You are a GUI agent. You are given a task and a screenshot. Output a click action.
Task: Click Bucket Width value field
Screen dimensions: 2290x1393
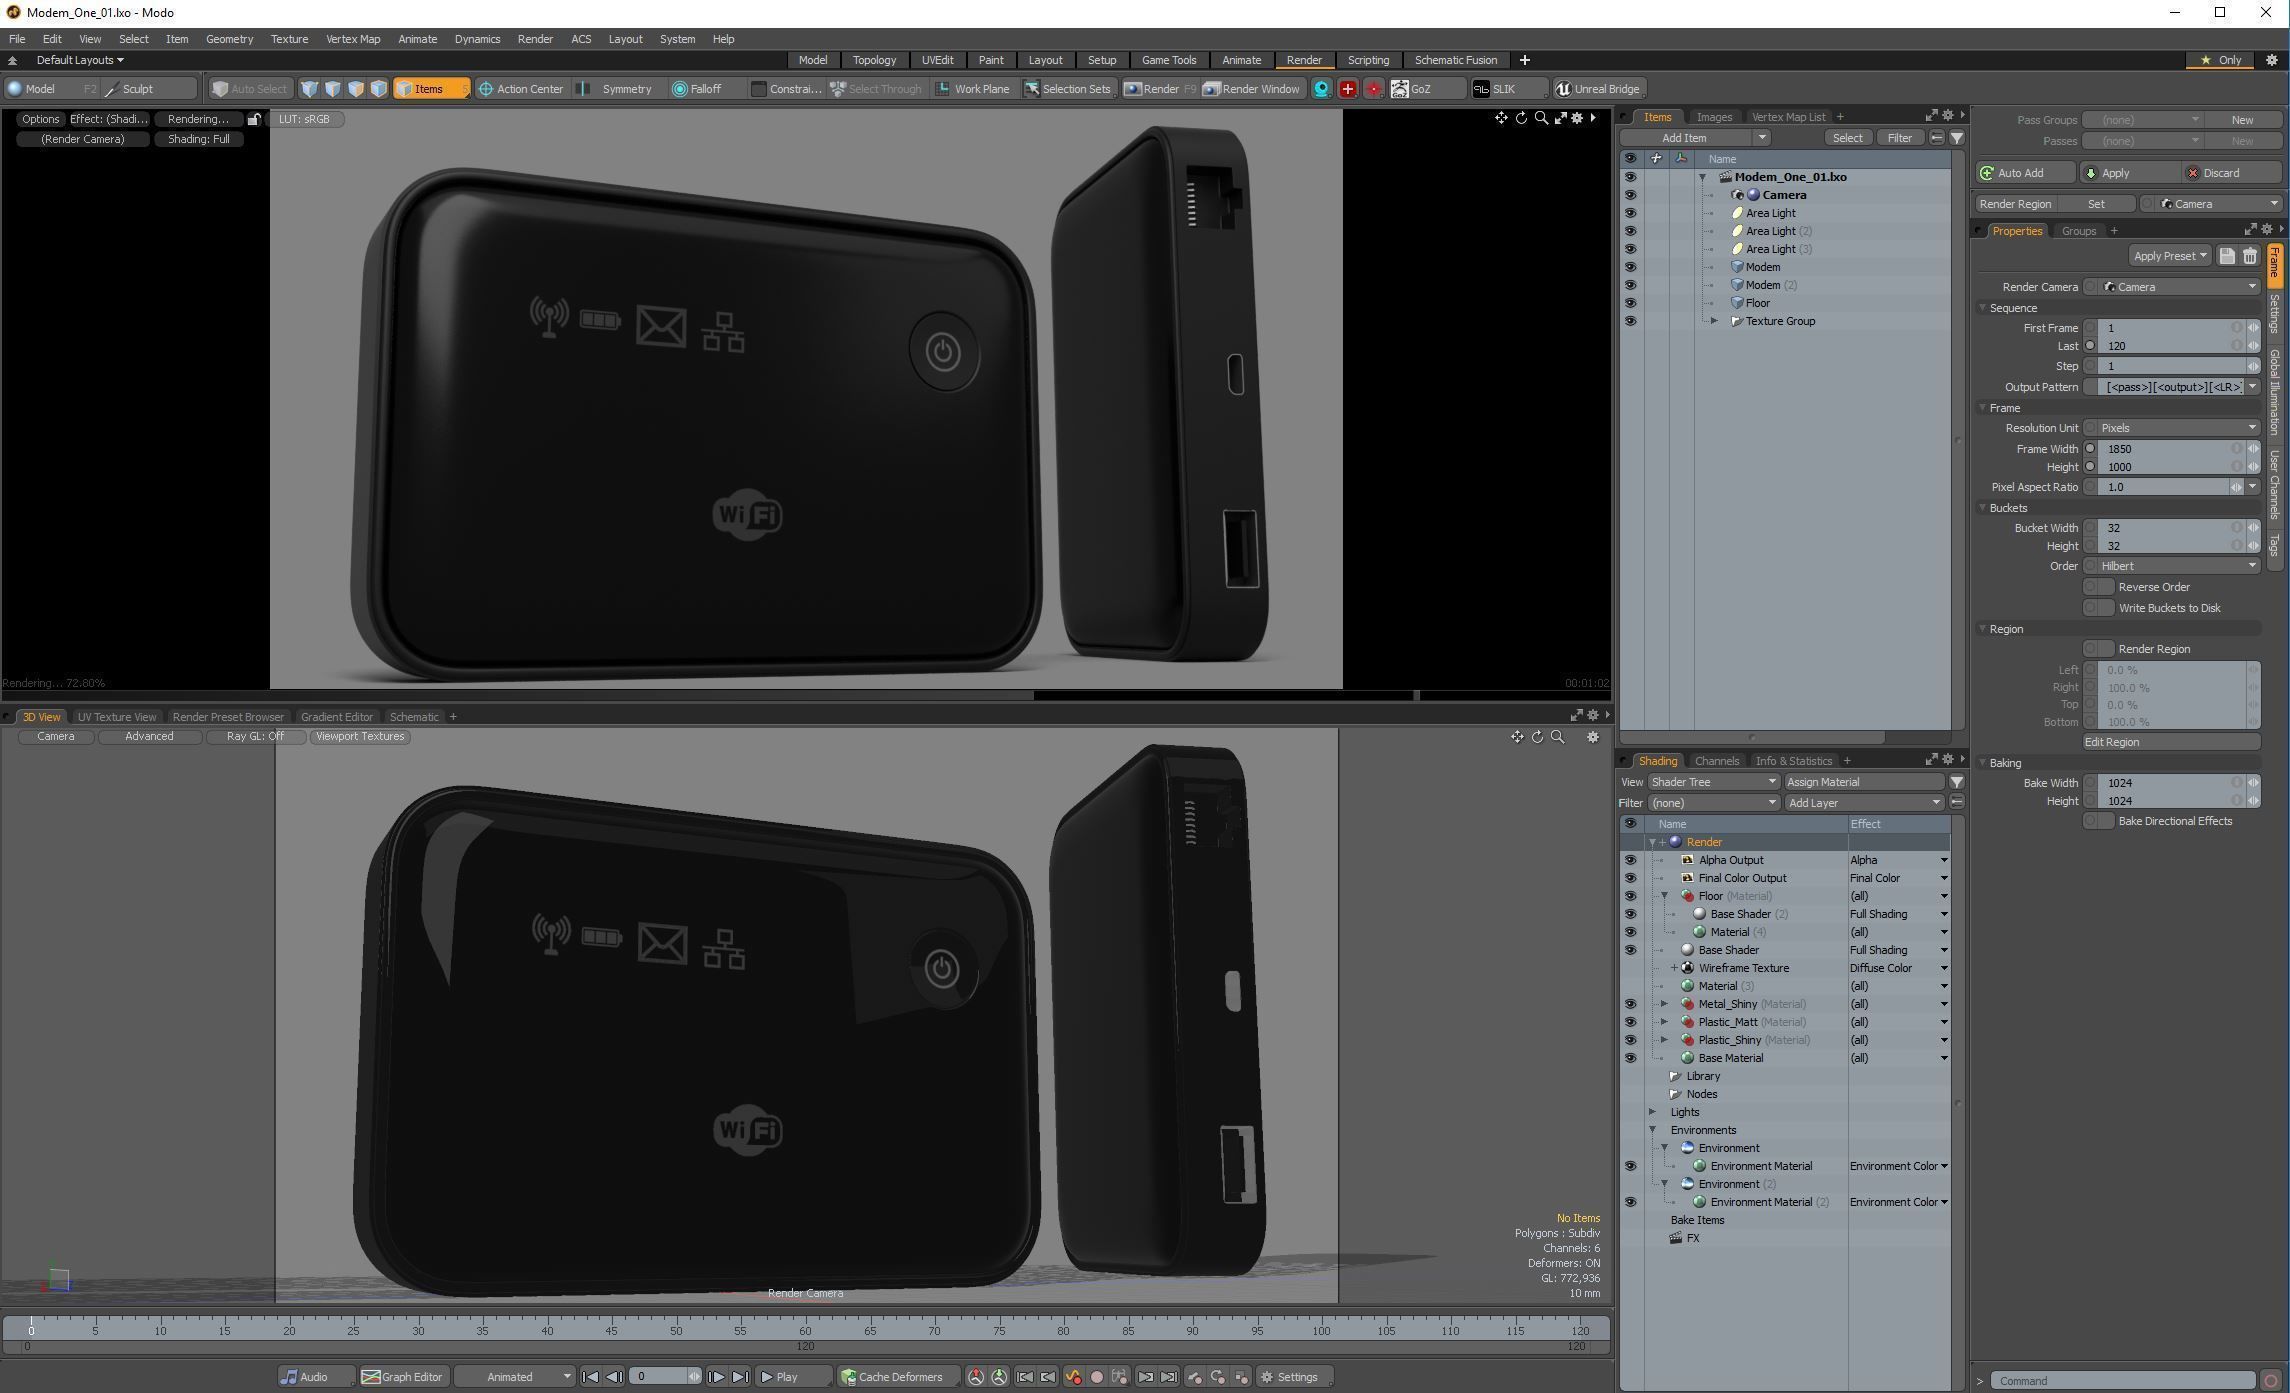click(2168, 528)
